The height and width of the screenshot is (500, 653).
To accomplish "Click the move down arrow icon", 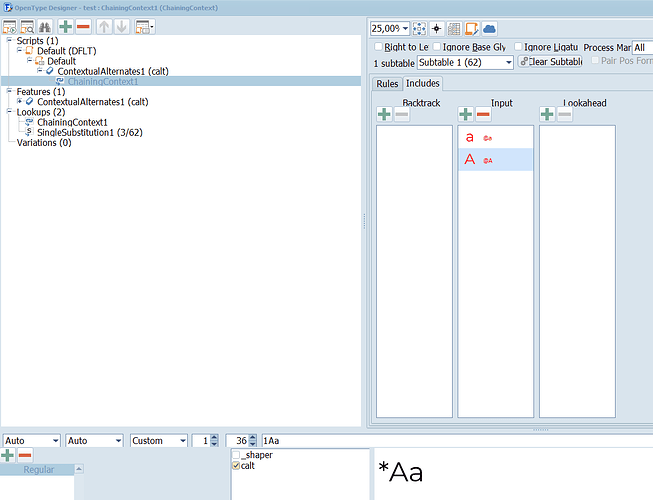I will [x=122, y=27].
